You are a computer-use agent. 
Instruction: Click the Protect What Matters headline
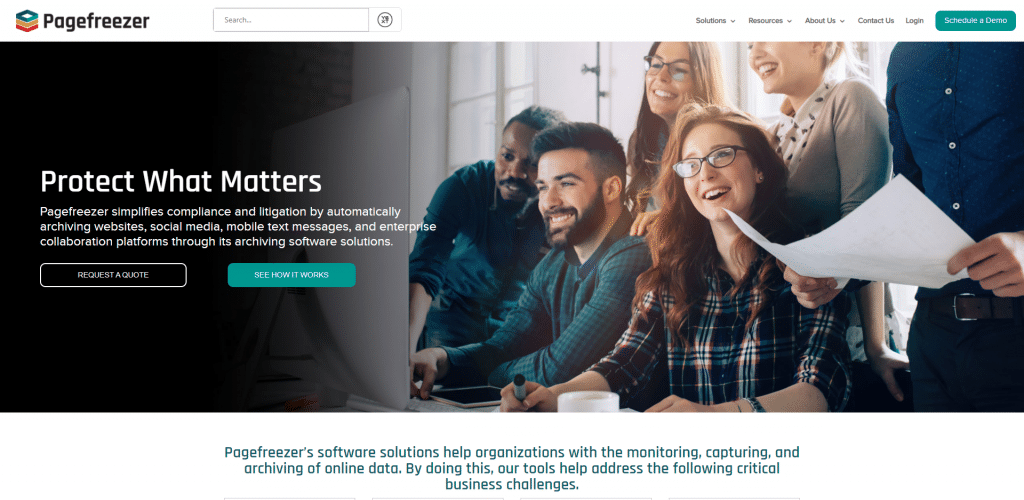tap(181, 181)
